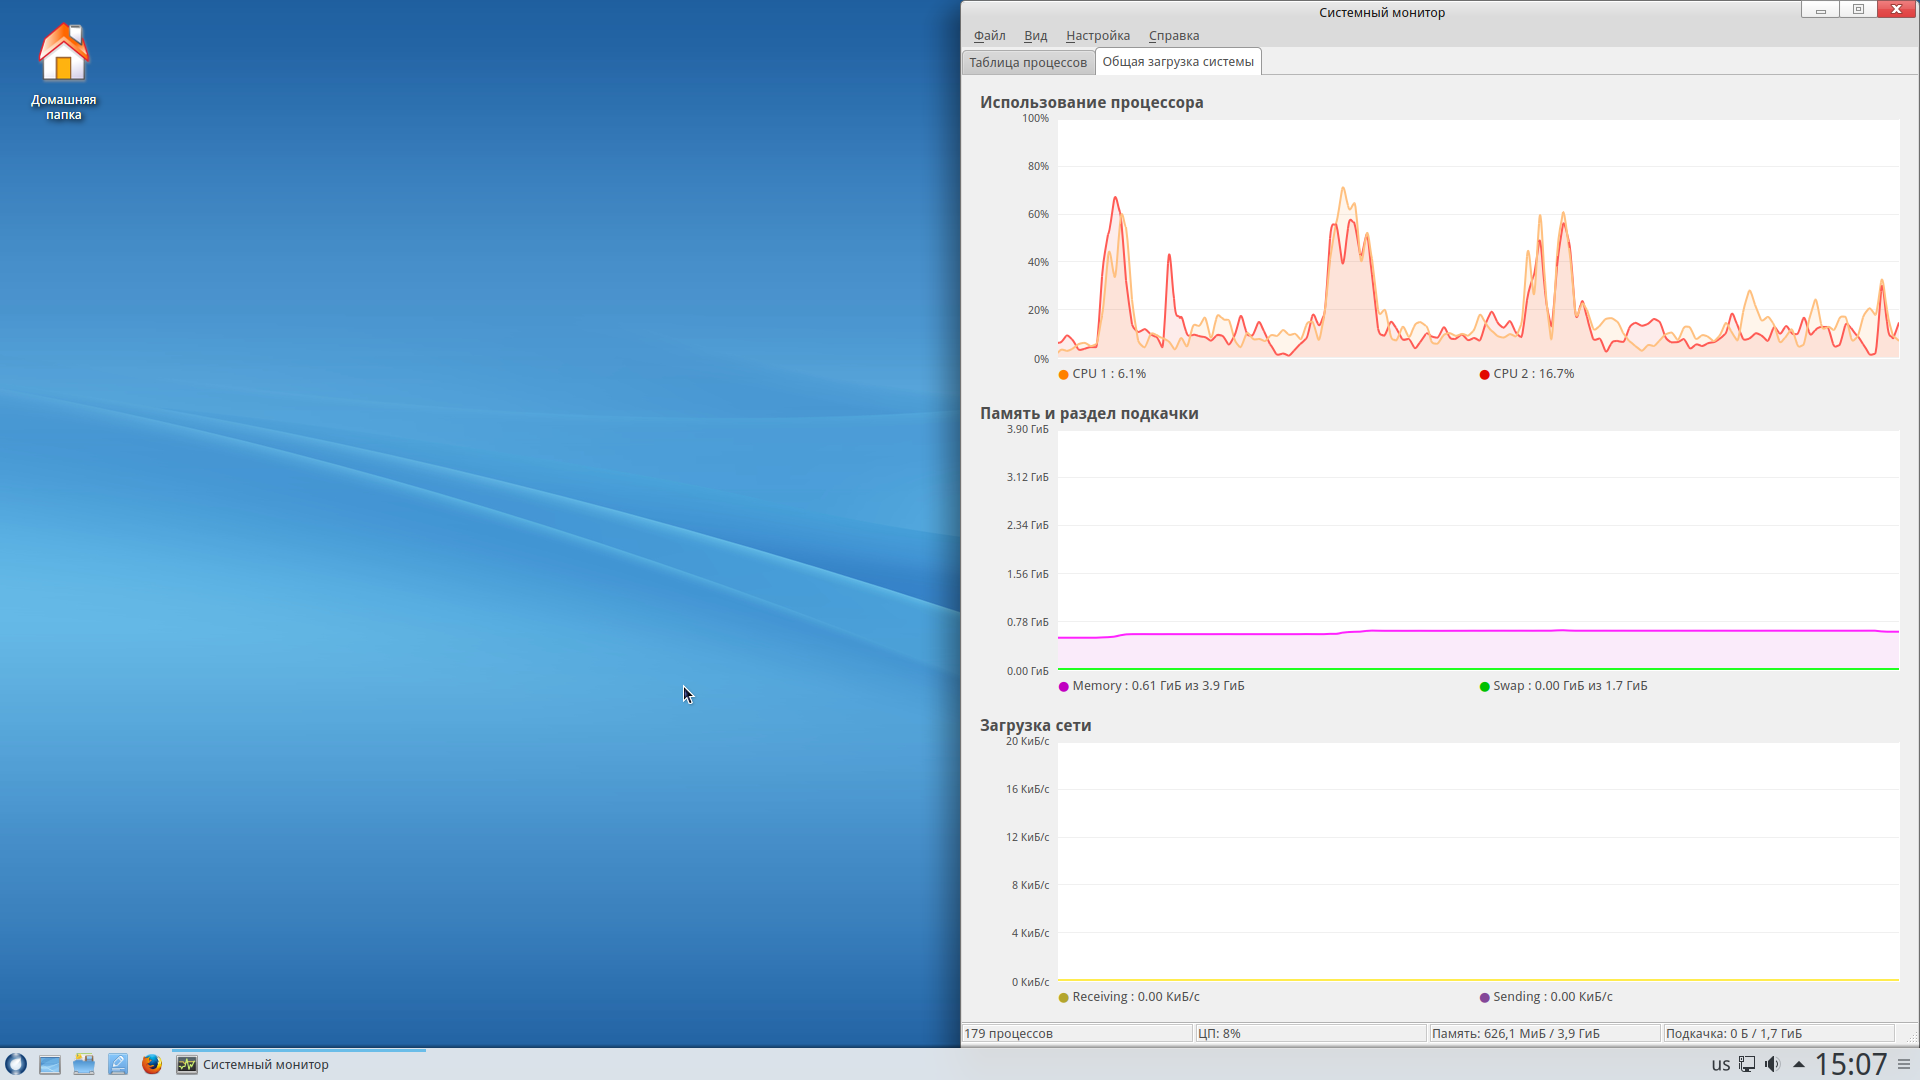The width and height of the screenshot is (1920, 1080).
Task: Click the network connection tray icon
Action: [1747, 1064]
